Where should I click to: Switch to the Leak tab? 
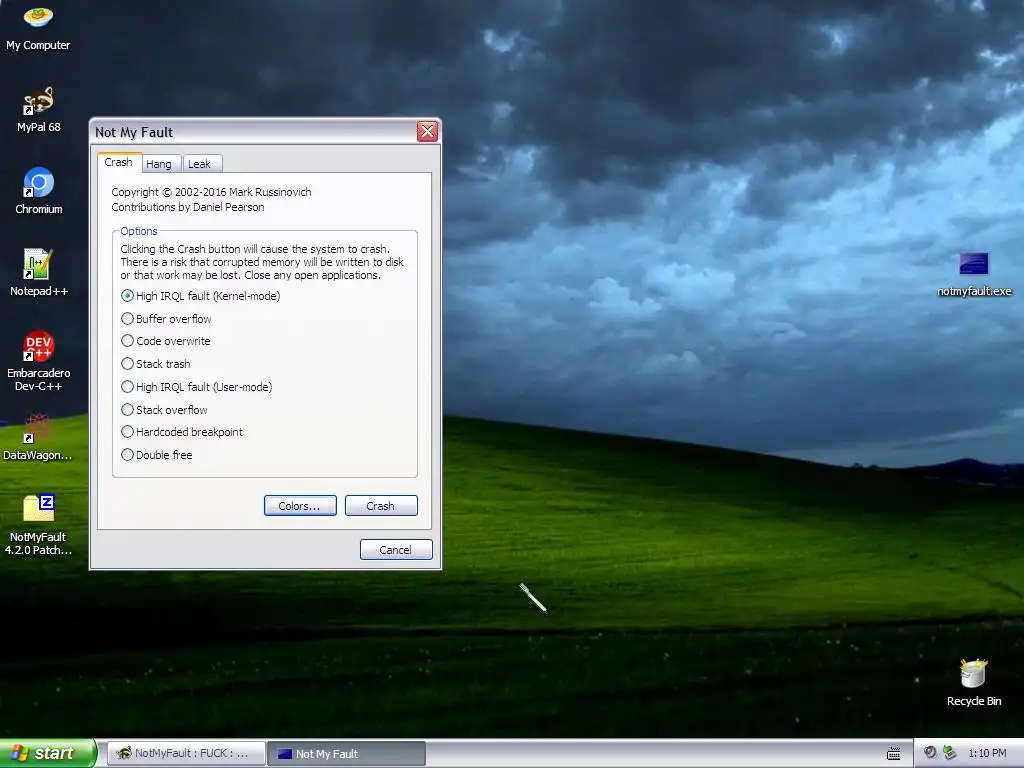click(200, 164)
